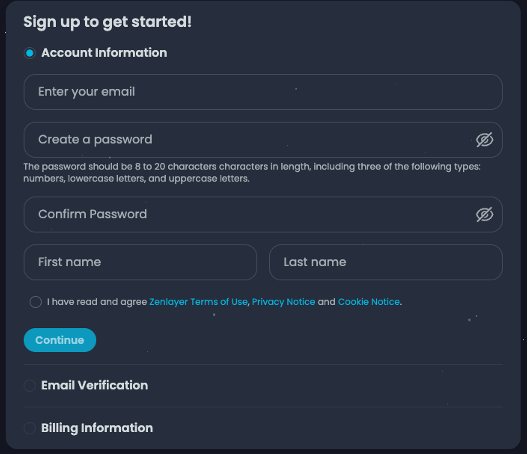528x454 pixels.
Task: Click the password requirements hint text
Action: tap(252, 172)
